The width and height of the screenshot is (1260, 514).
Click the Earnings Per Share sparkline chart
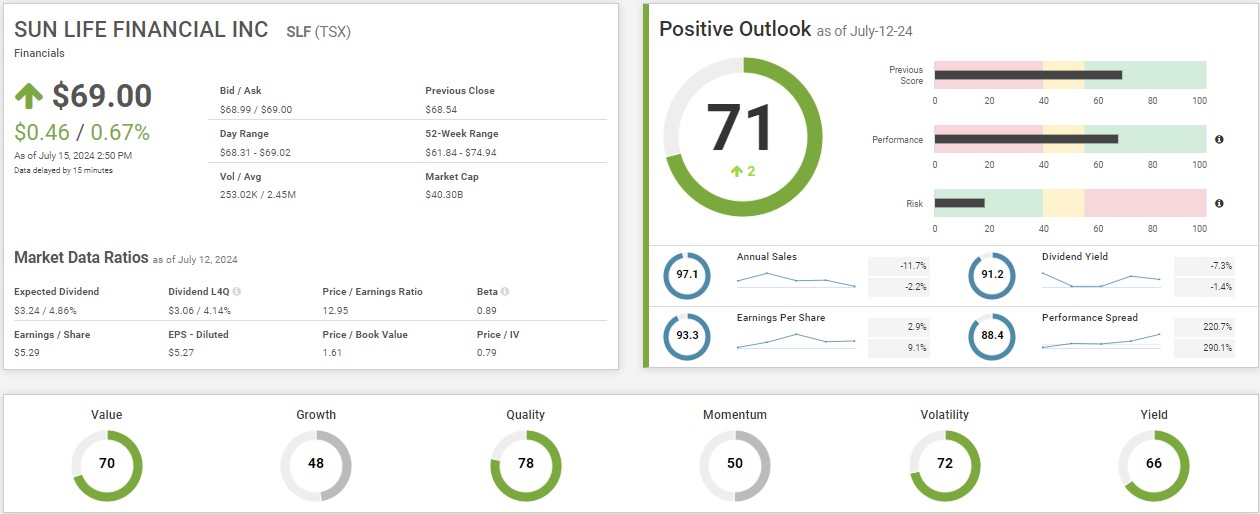point(796,341)
